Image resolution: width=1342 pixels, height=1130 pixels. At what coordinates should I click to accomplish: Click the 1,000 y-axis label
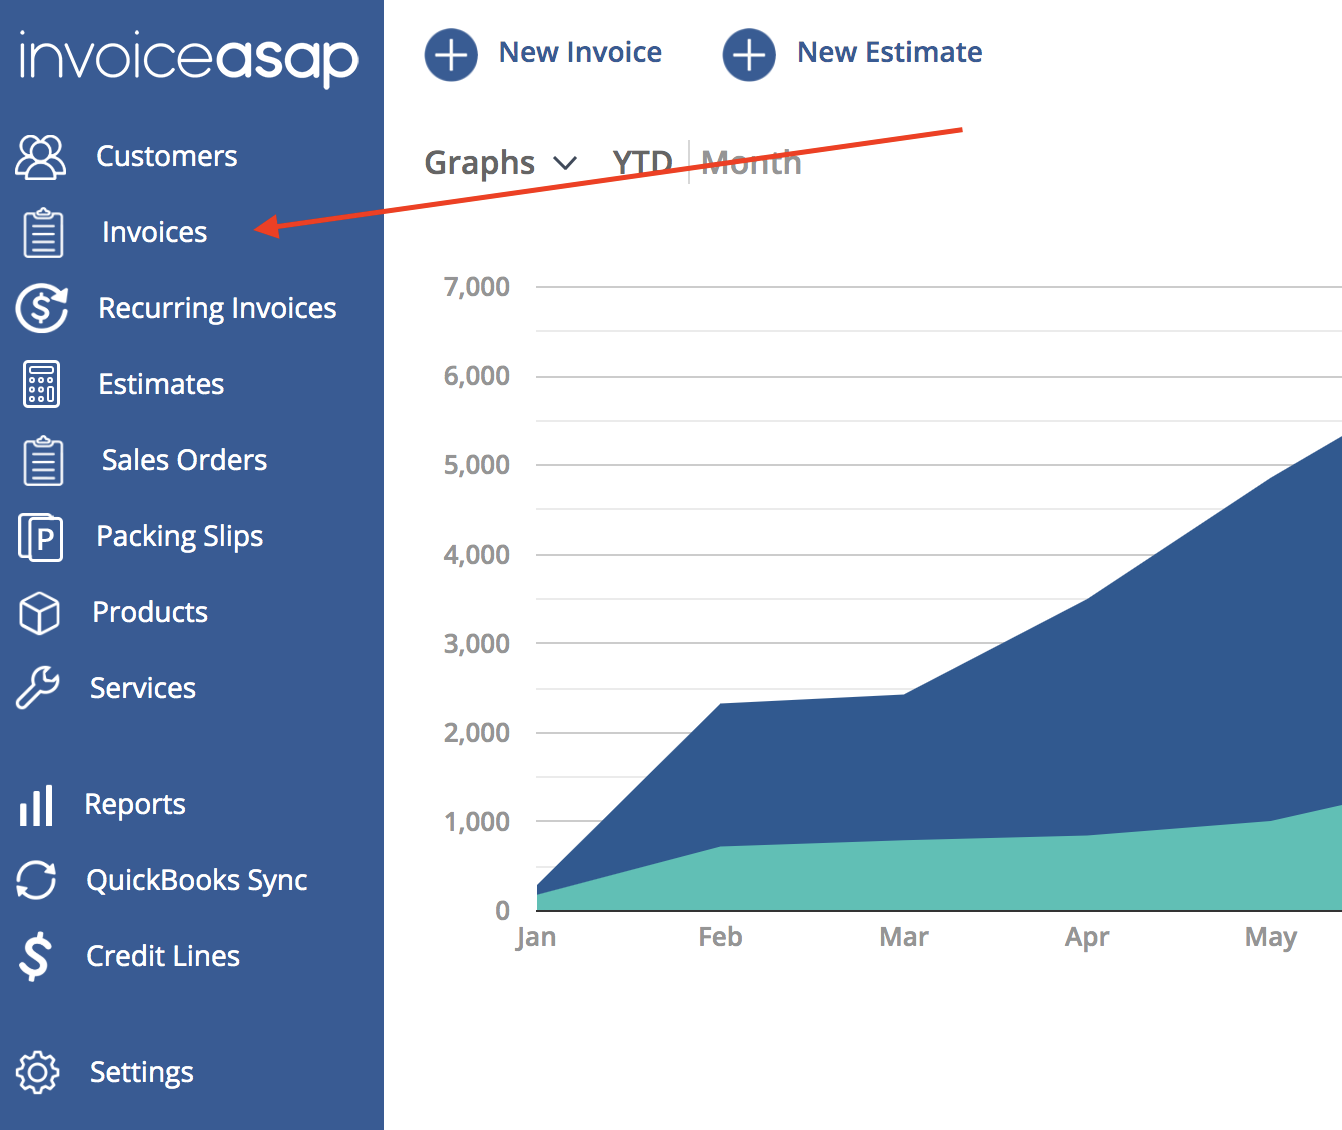coord(477,822)
